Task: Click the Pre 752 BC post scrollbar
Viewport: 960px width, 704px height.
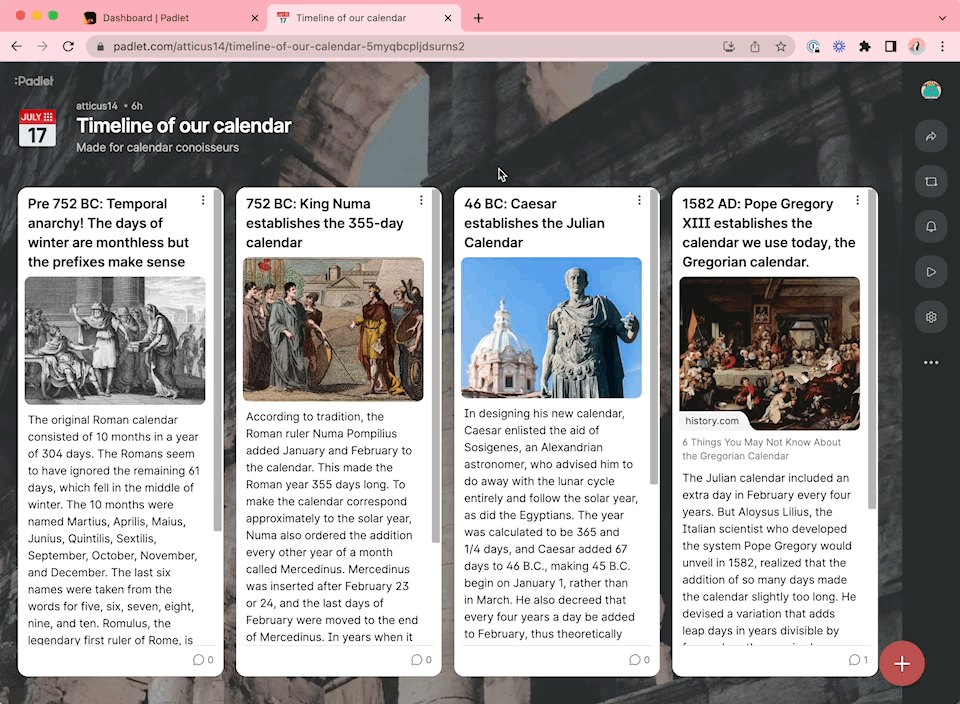Action: 217,361
